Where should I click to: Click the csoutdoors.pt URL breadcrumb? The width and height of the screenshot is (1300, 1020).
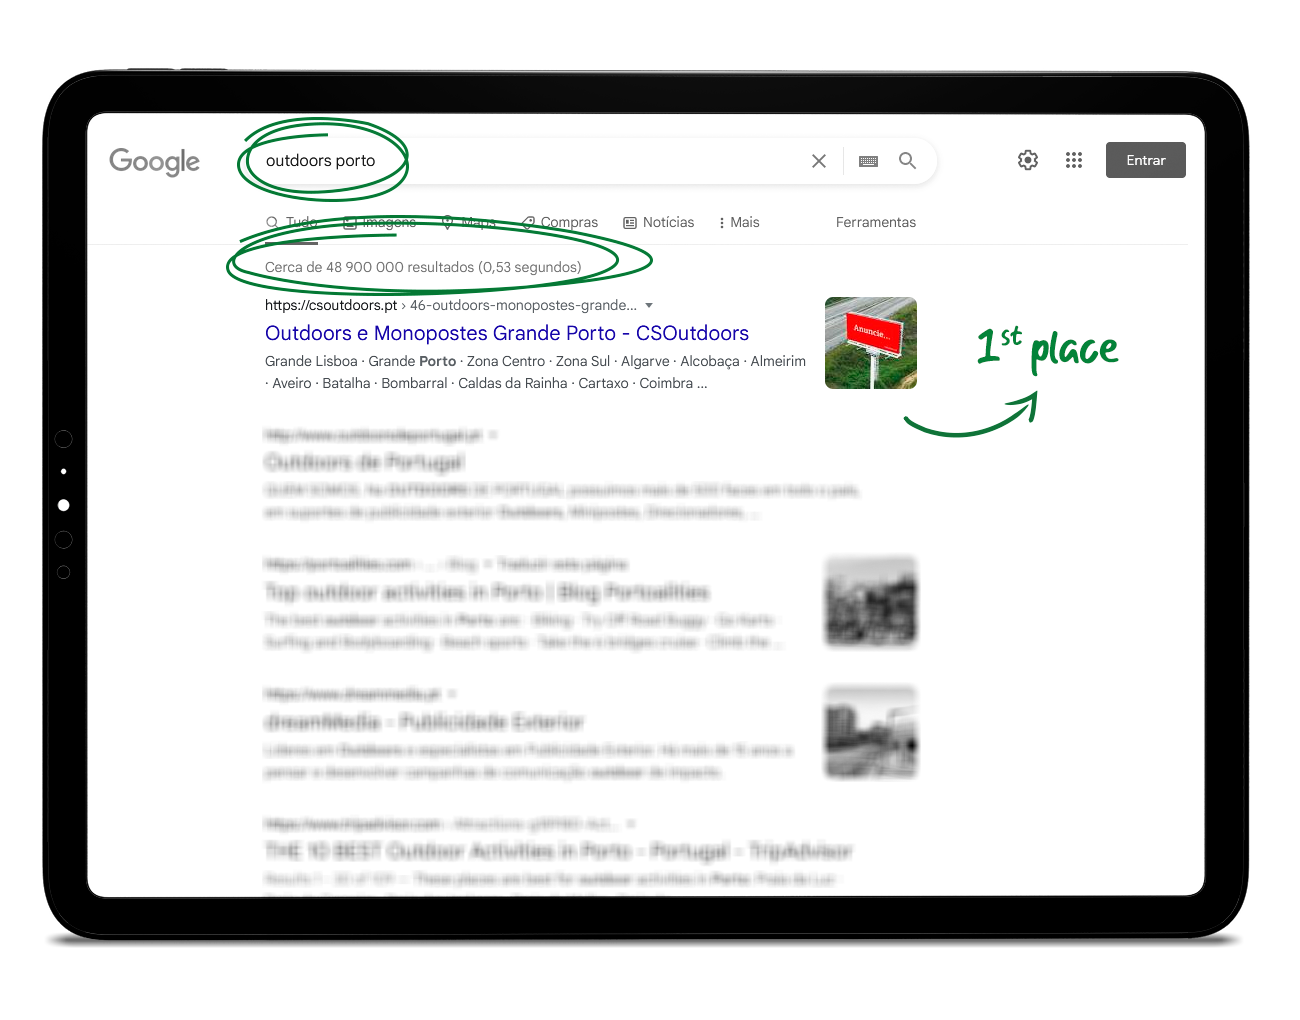[451, 305]
